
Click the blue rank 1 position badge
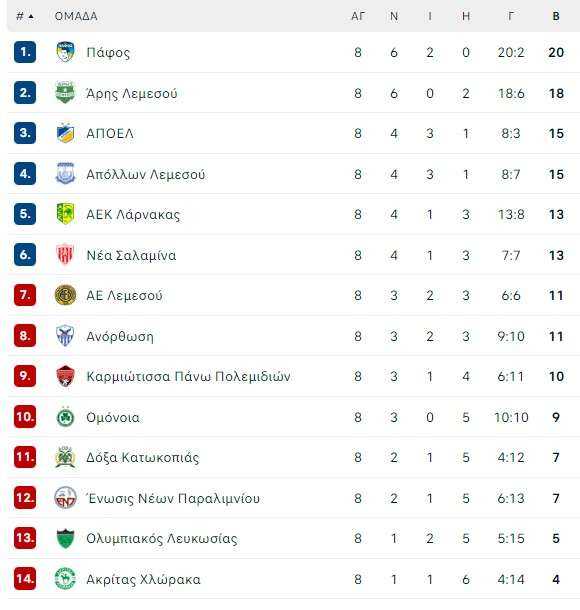point(25,52)
